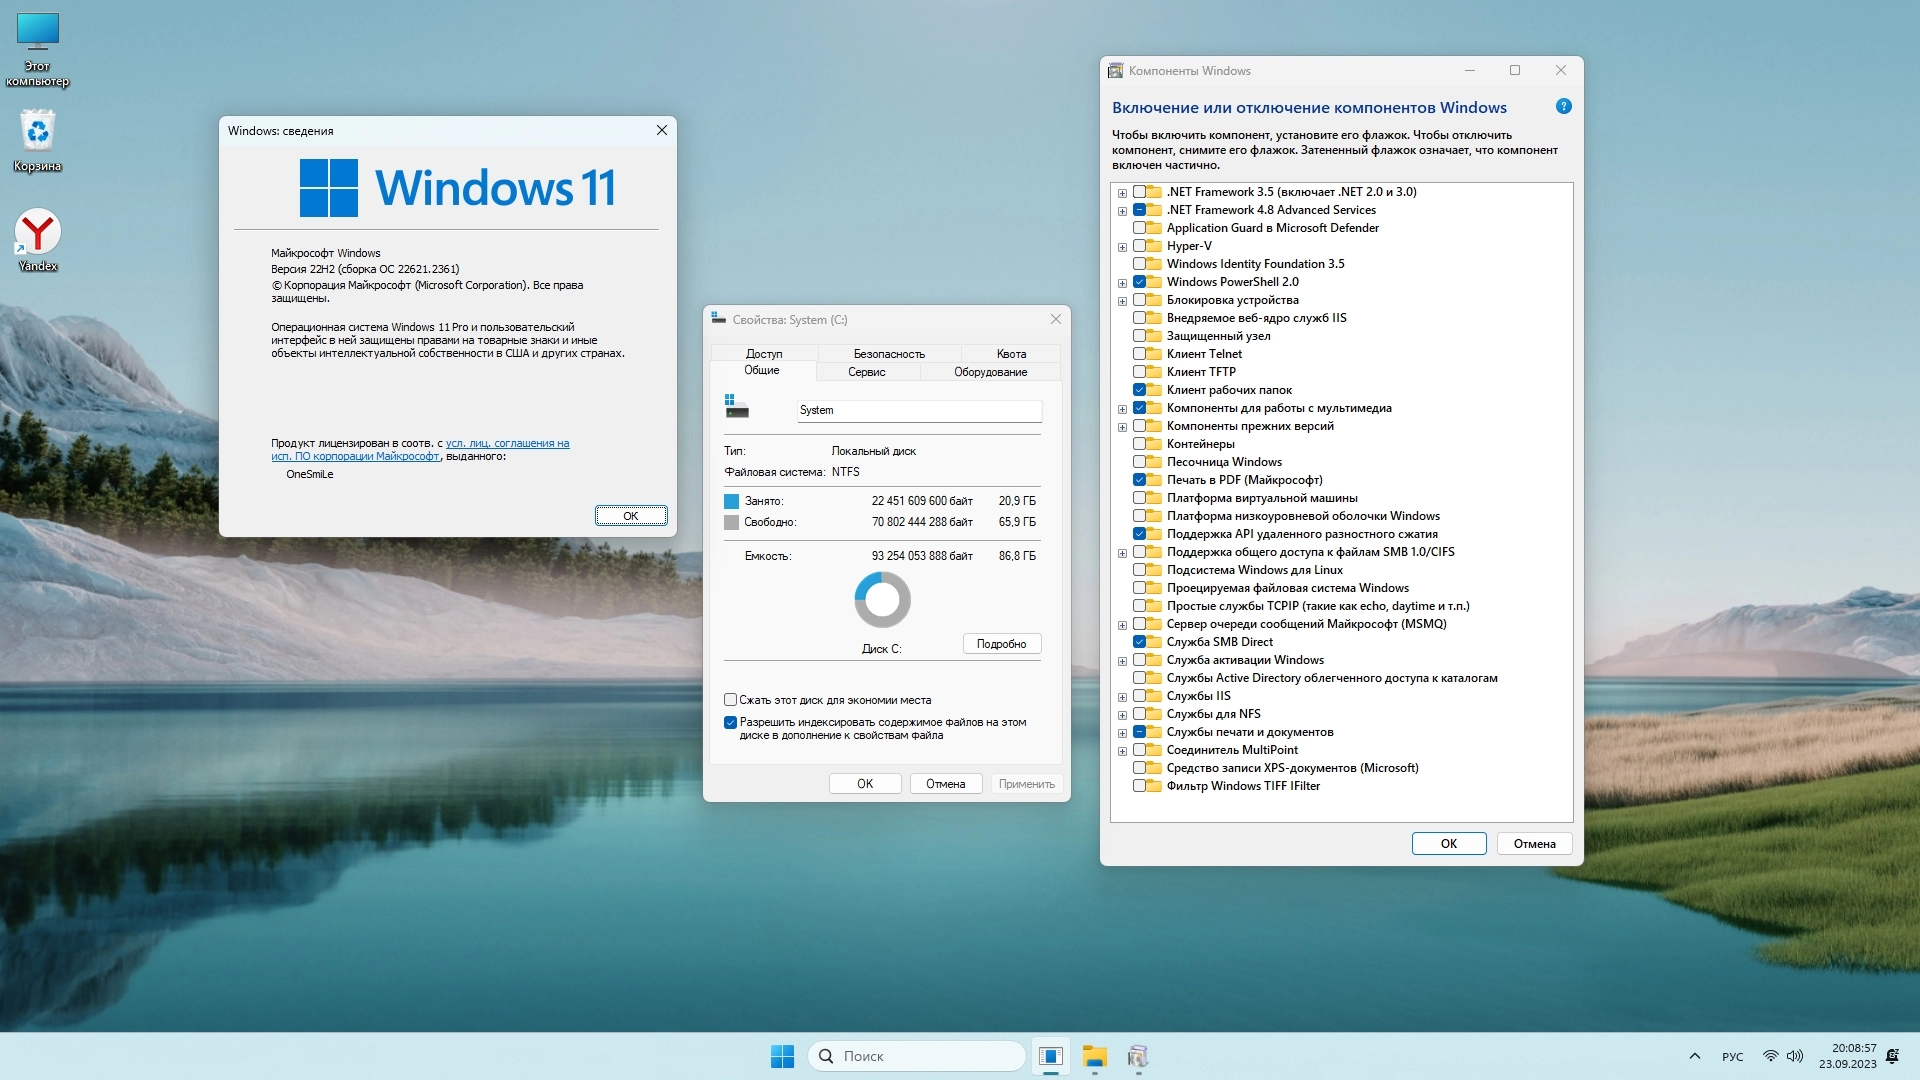The height and width of the screenshot is (1080, 1920).
Task: Click the help question mark icon
Action: [1563, 107]
